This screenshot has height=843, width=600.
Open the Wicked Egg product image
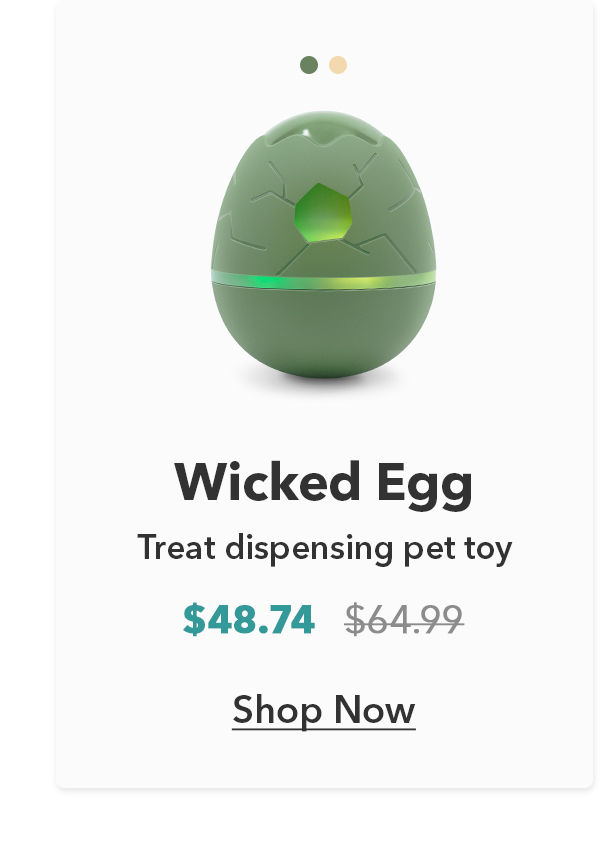[x=324, y=245]
